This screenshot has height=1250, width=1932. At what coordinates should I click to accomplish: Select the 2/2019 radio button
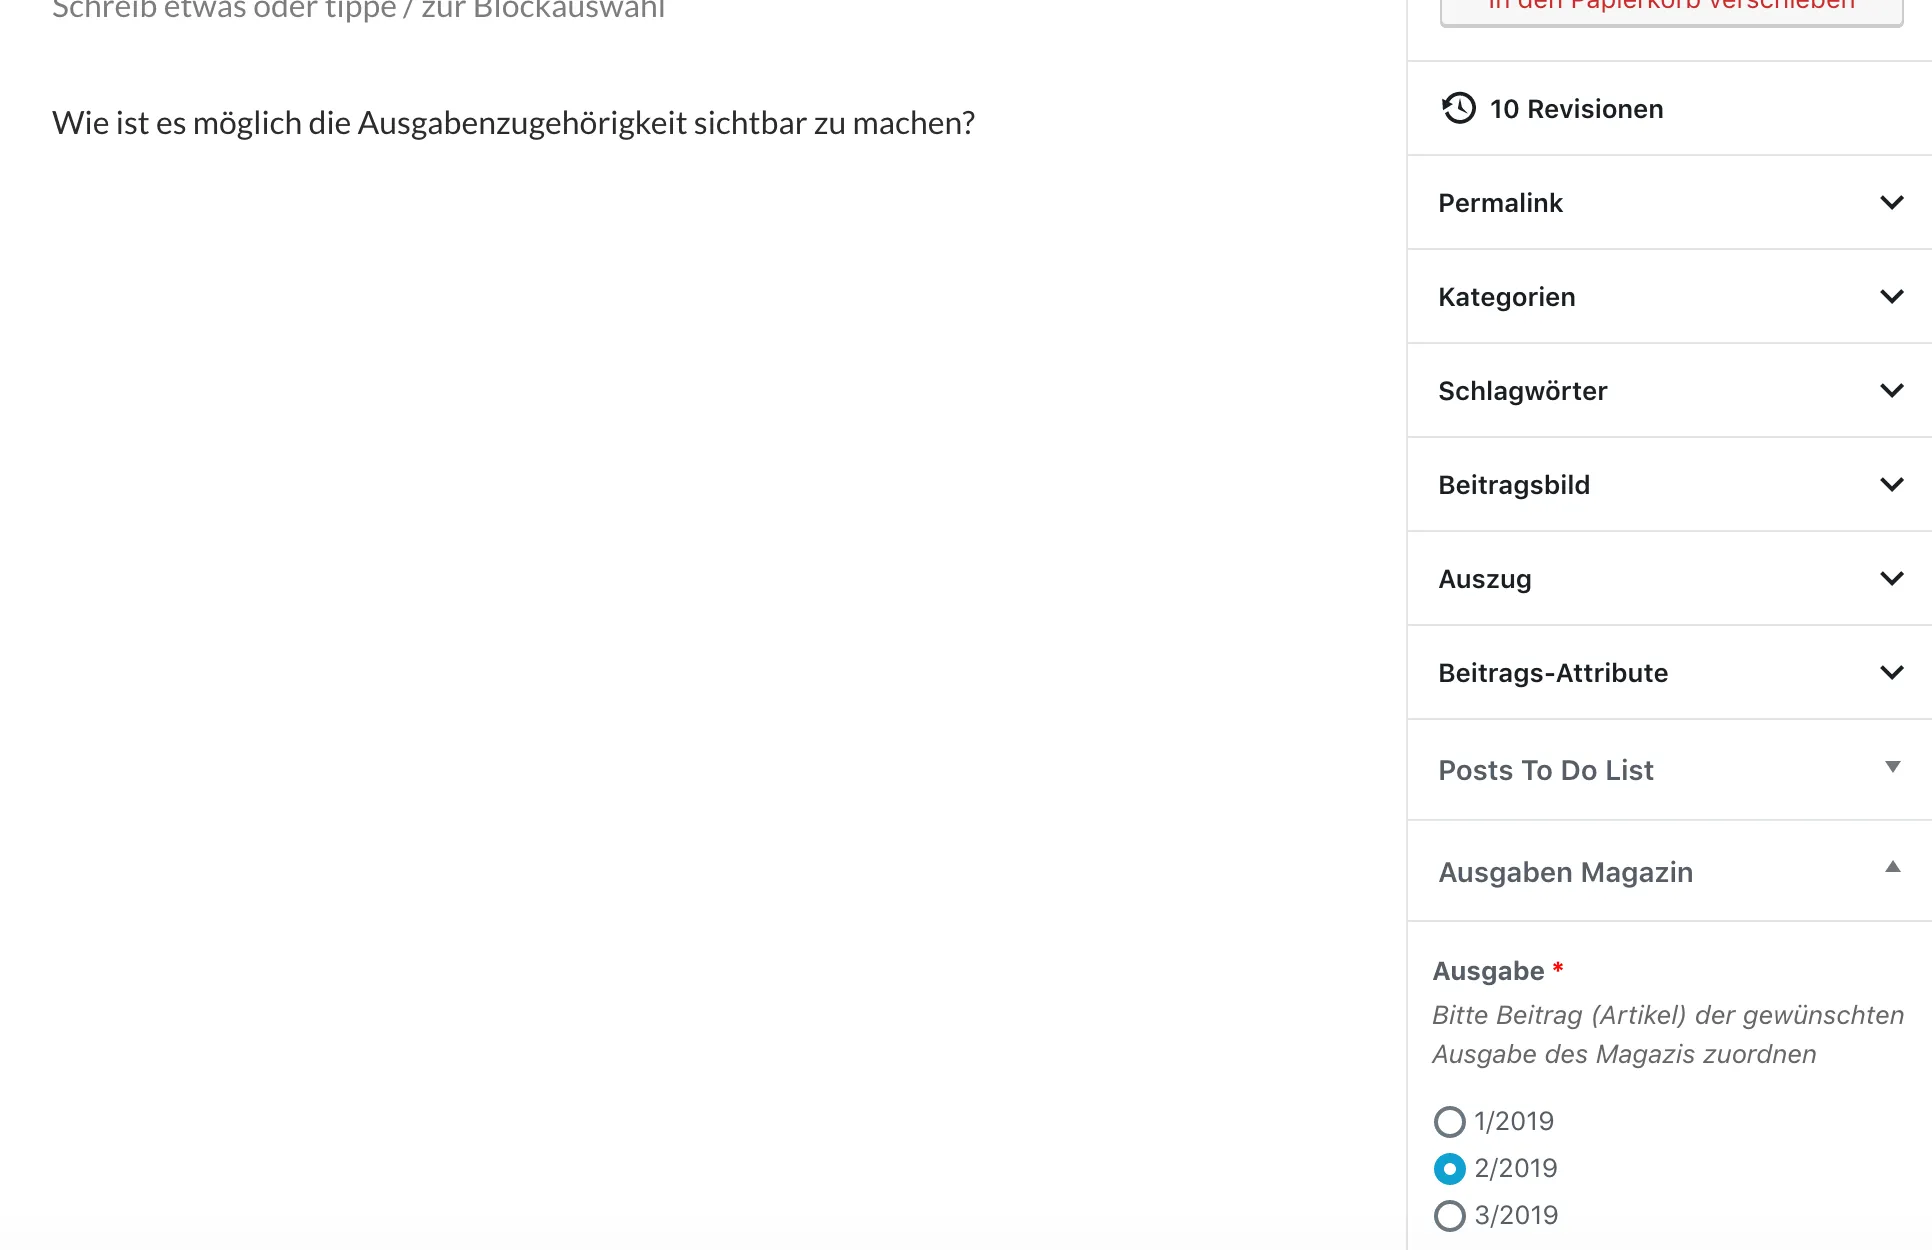pyautogui.click(x=1450, y=1169)
